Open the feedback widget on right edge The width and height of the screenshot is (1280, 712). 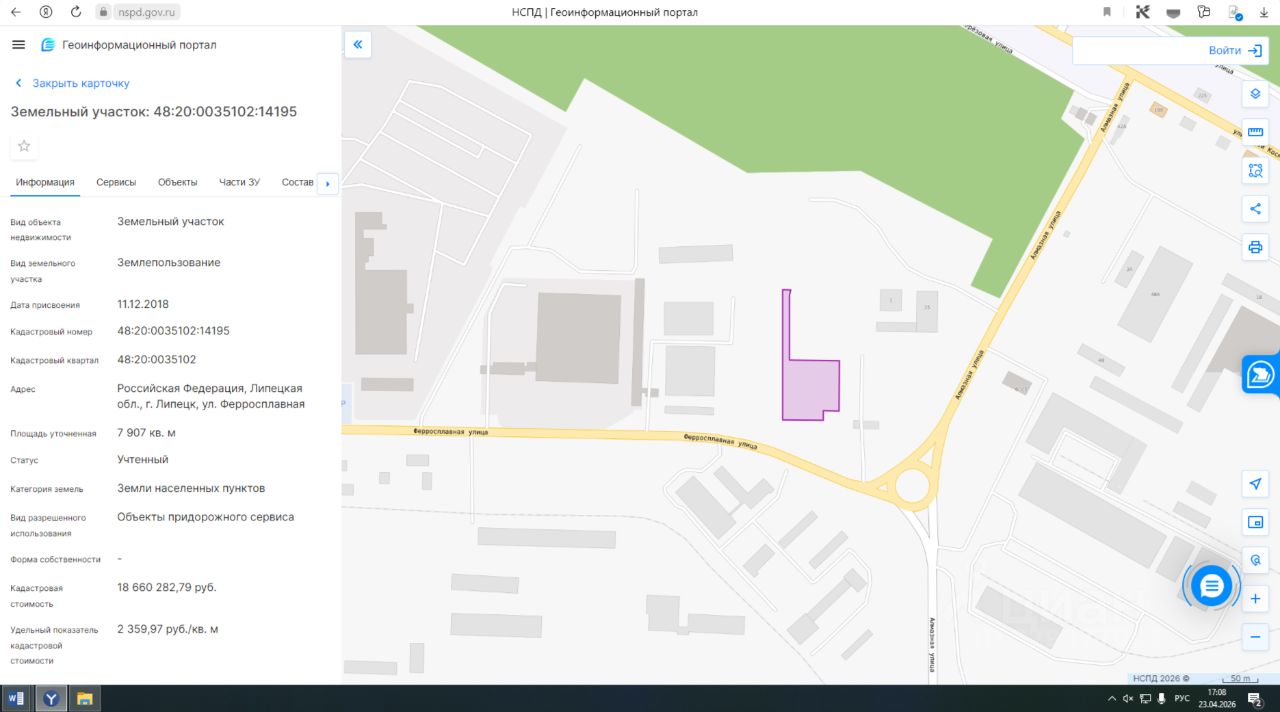click(1261, 376)
